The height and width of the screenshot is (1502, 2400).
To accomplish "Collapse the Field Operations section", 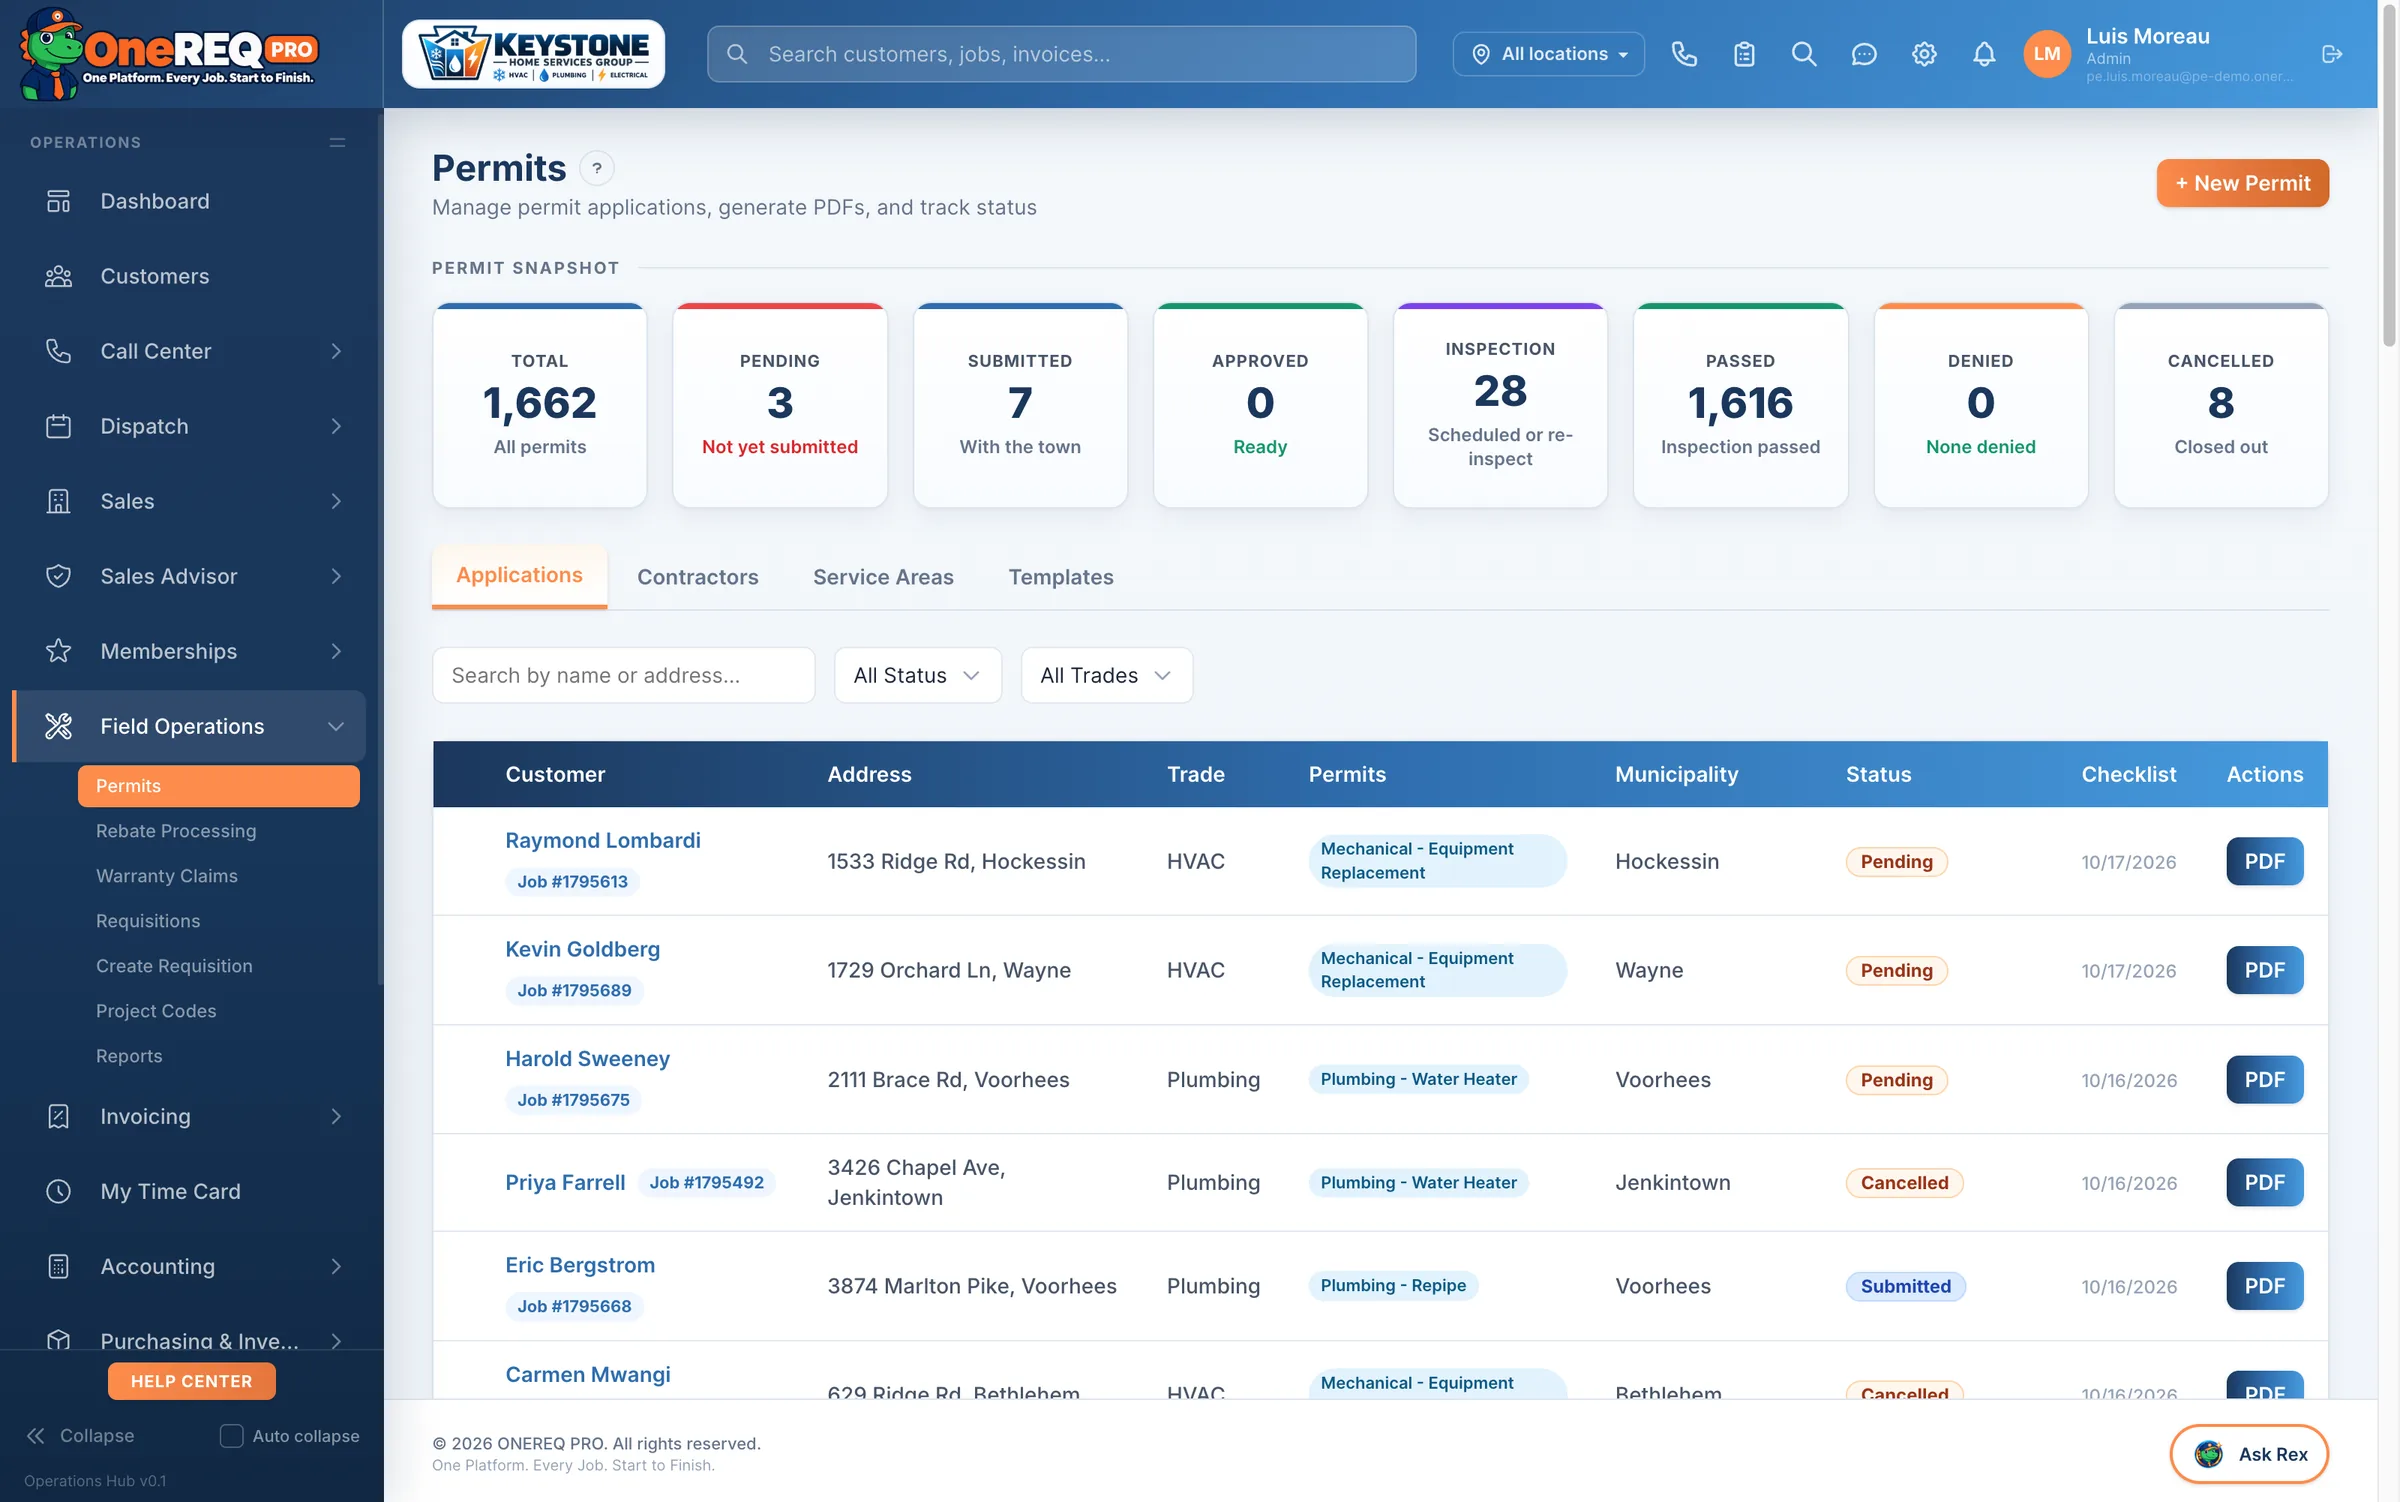I will [189, 726].
